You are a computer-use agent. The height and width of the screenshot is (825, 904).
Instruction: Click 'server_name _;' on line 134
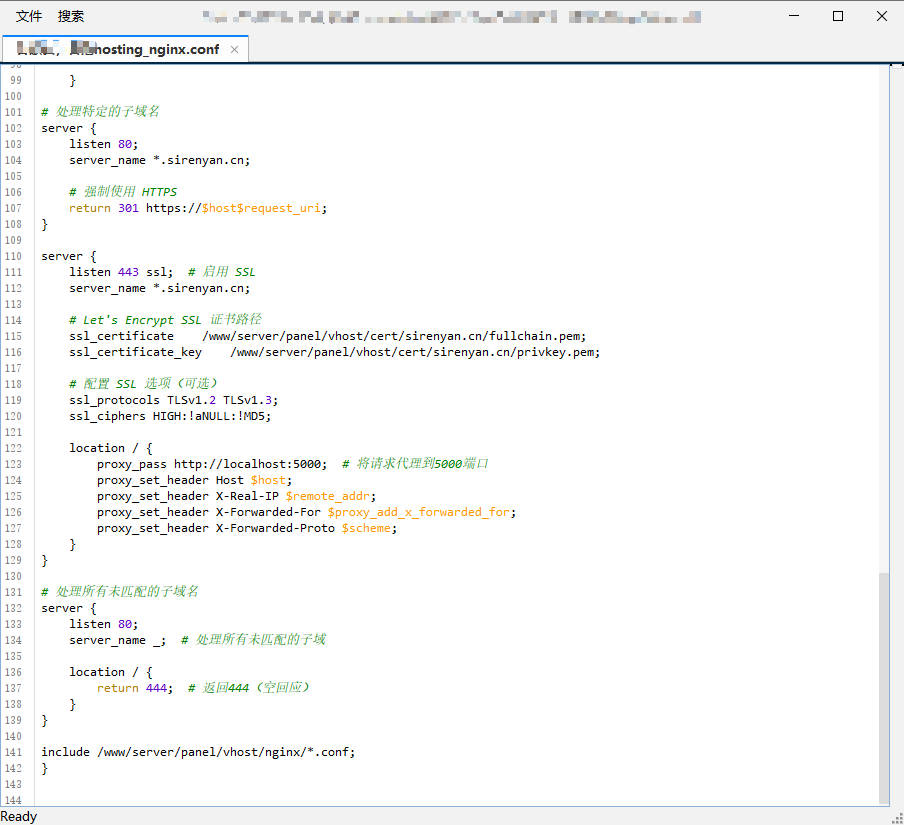(x=118, y=641)
